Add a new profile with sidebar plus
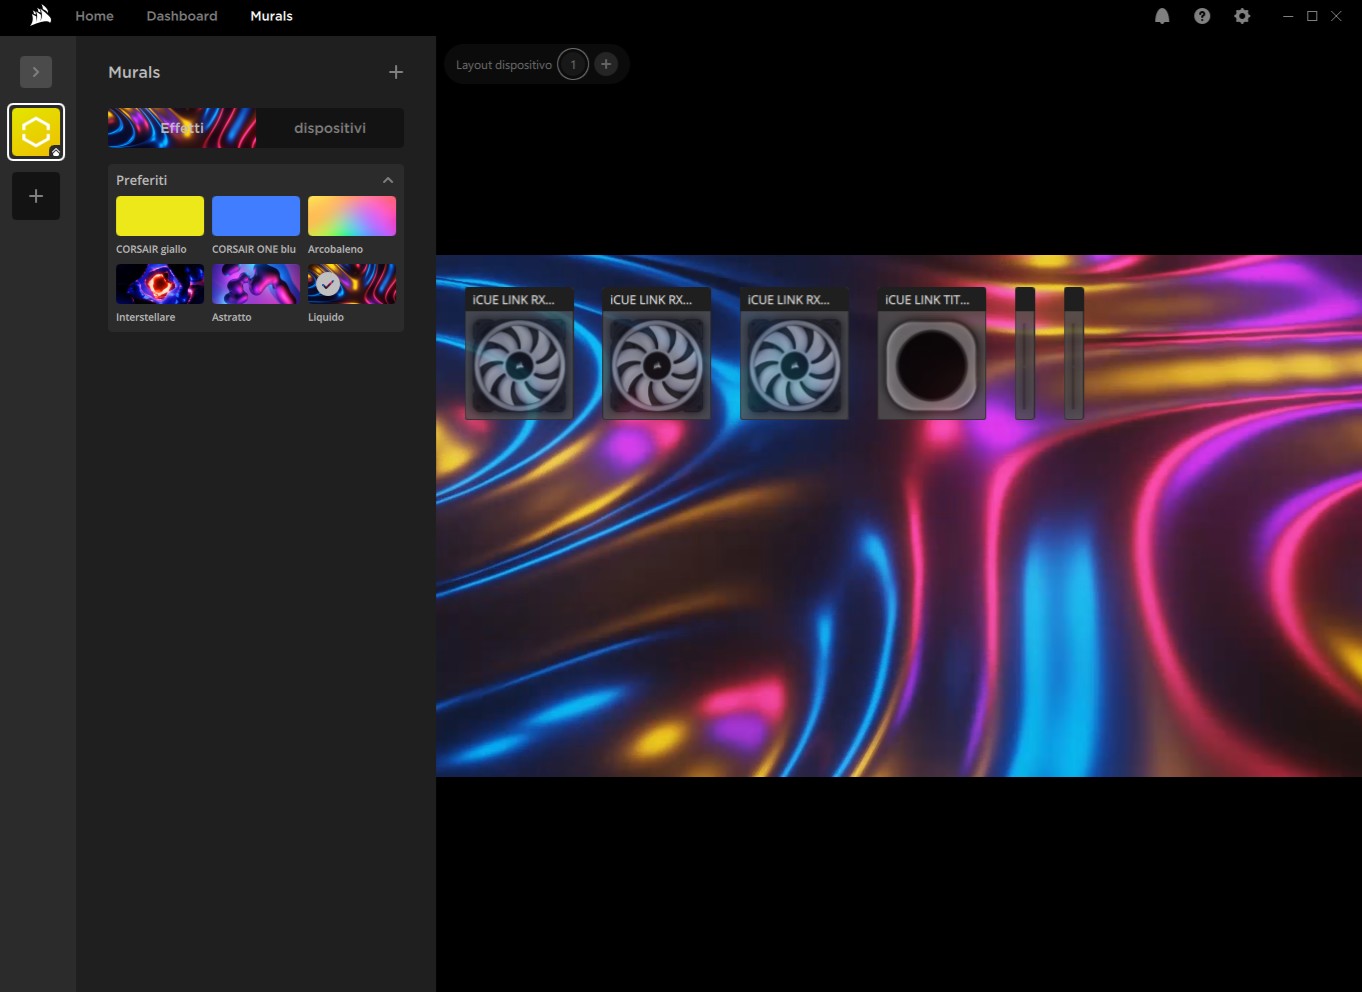Screen dimensions: 1362x992 click(36, 196)
